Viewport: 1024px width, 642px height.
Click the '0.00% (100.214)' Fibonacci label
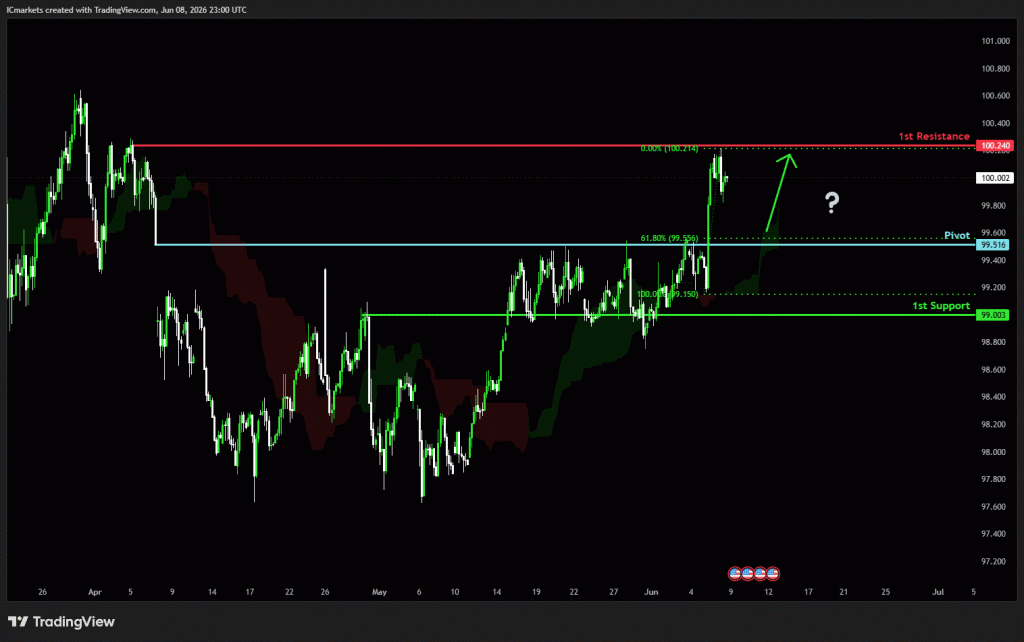point(669,149)
